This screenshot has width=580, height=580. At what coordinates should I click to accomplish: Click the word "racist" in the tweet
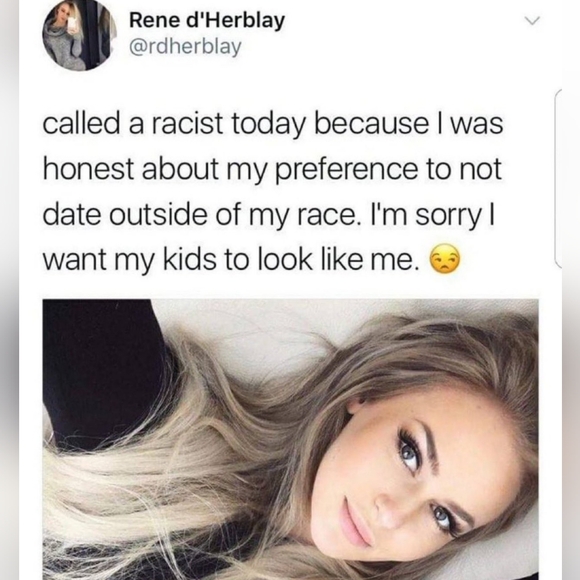pyautogui.click(x=186, y=124)
